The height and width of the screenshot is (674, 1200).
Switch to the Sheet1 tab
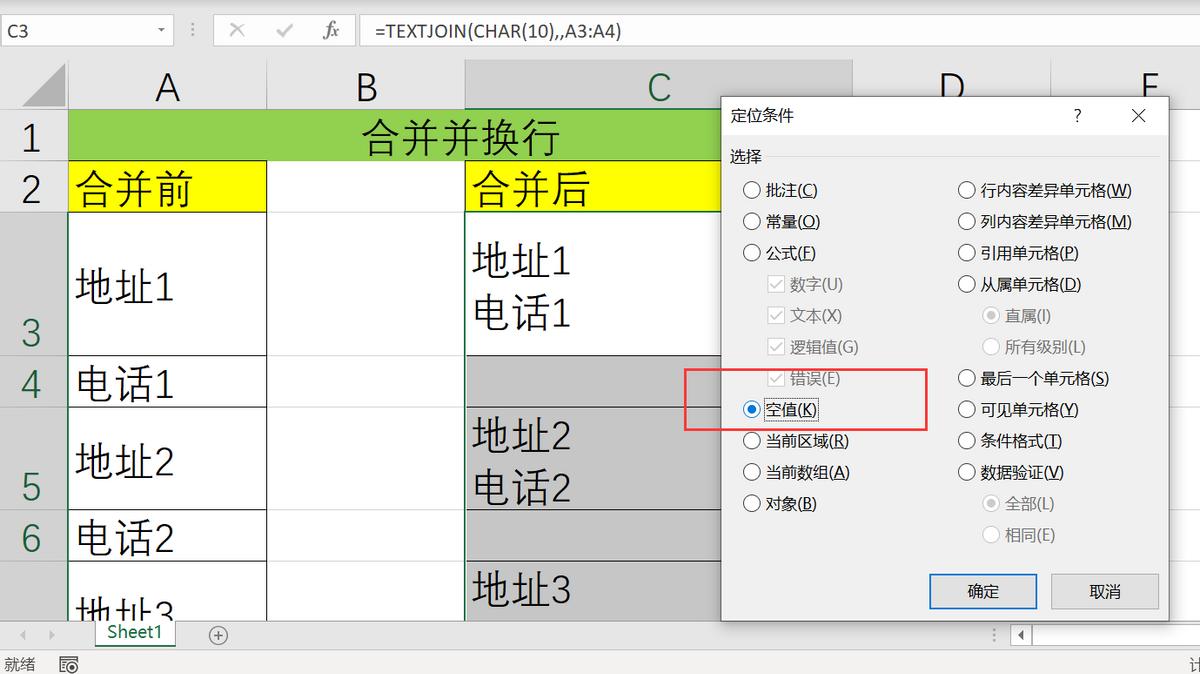[x=134, y=632]
